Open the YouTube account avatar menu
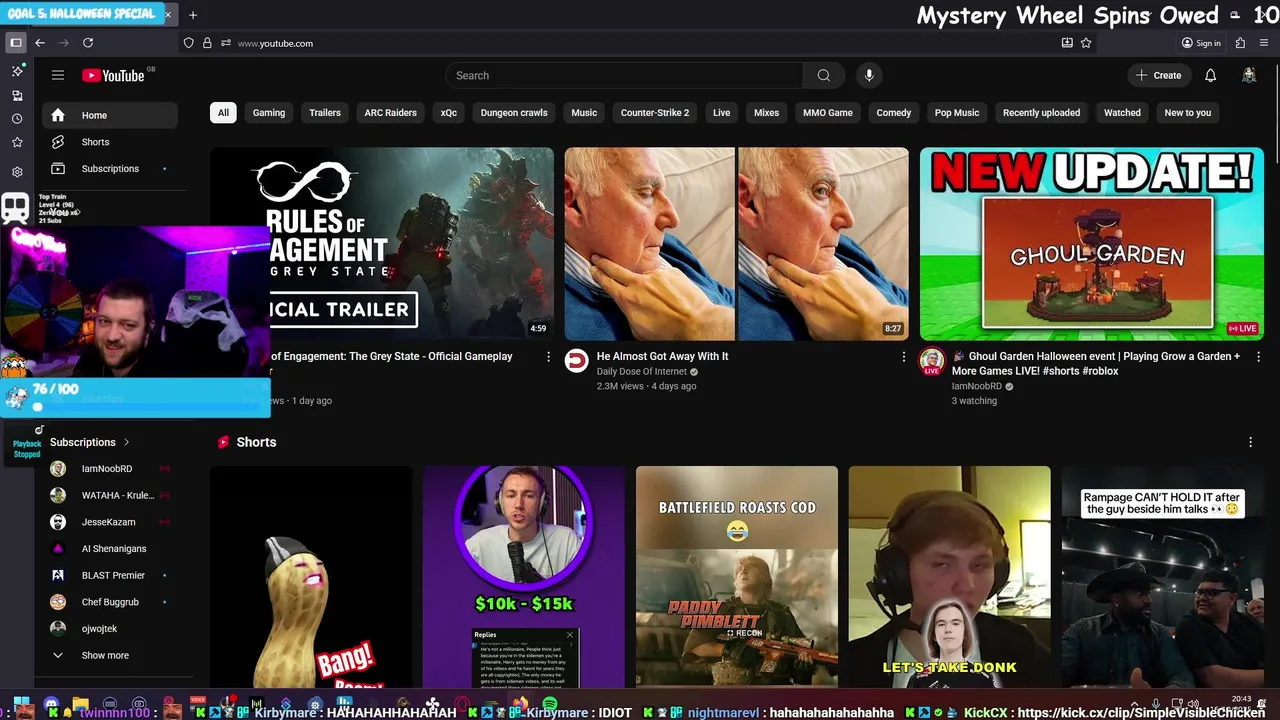The image size is (1280, 720). coord(1249,75)
